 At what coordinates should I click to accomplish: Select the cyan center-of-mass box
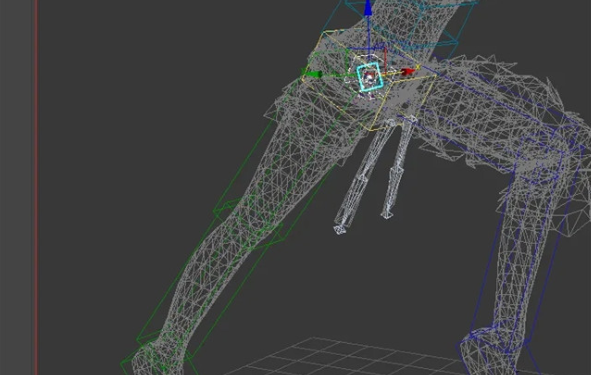(x=370, y=77)
